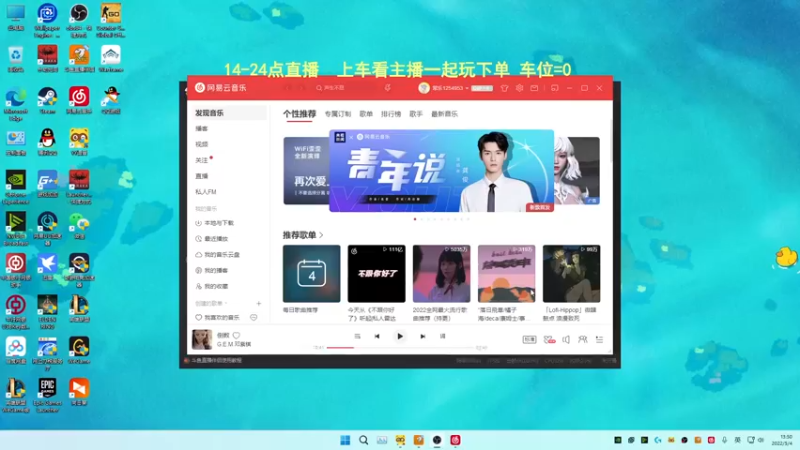This screenshot has width=800, height=450.
Task: Go back with the title bar back arrow
Action: coord(287,88)
